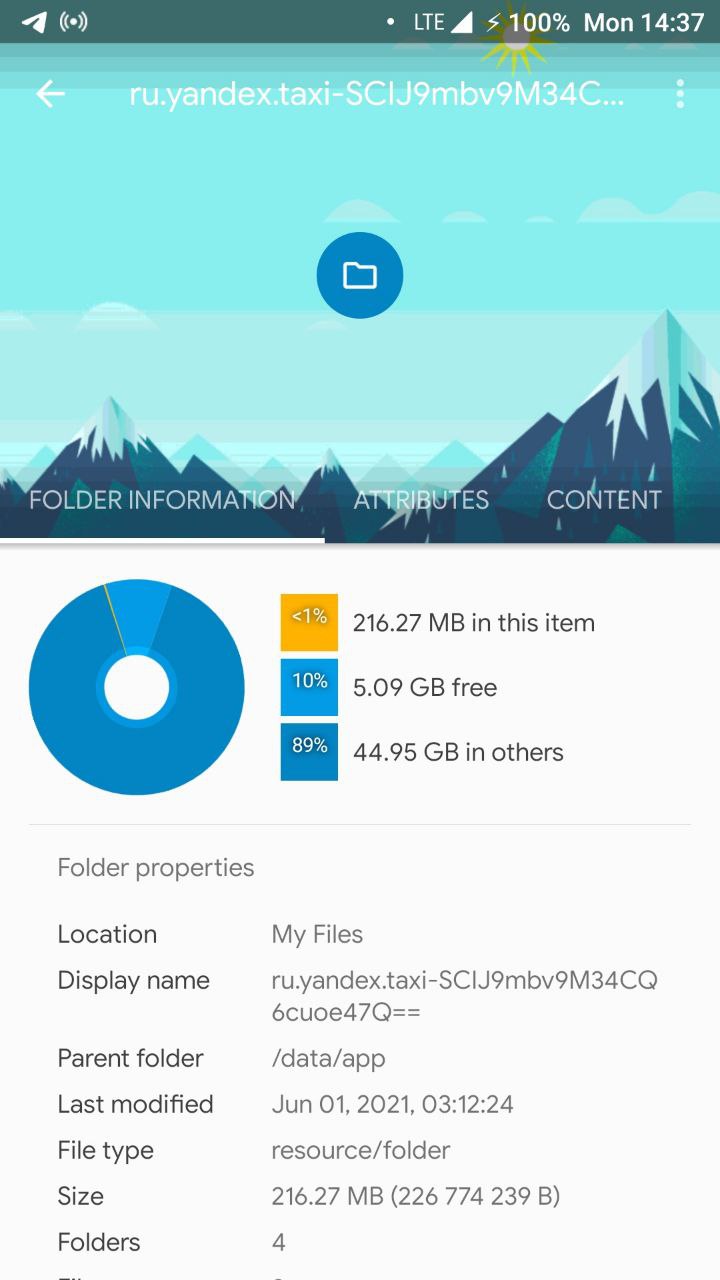The image size is (720, 1280).
Task: Tap the ru.yandex.taxi title text
Action: click(376, 94)
